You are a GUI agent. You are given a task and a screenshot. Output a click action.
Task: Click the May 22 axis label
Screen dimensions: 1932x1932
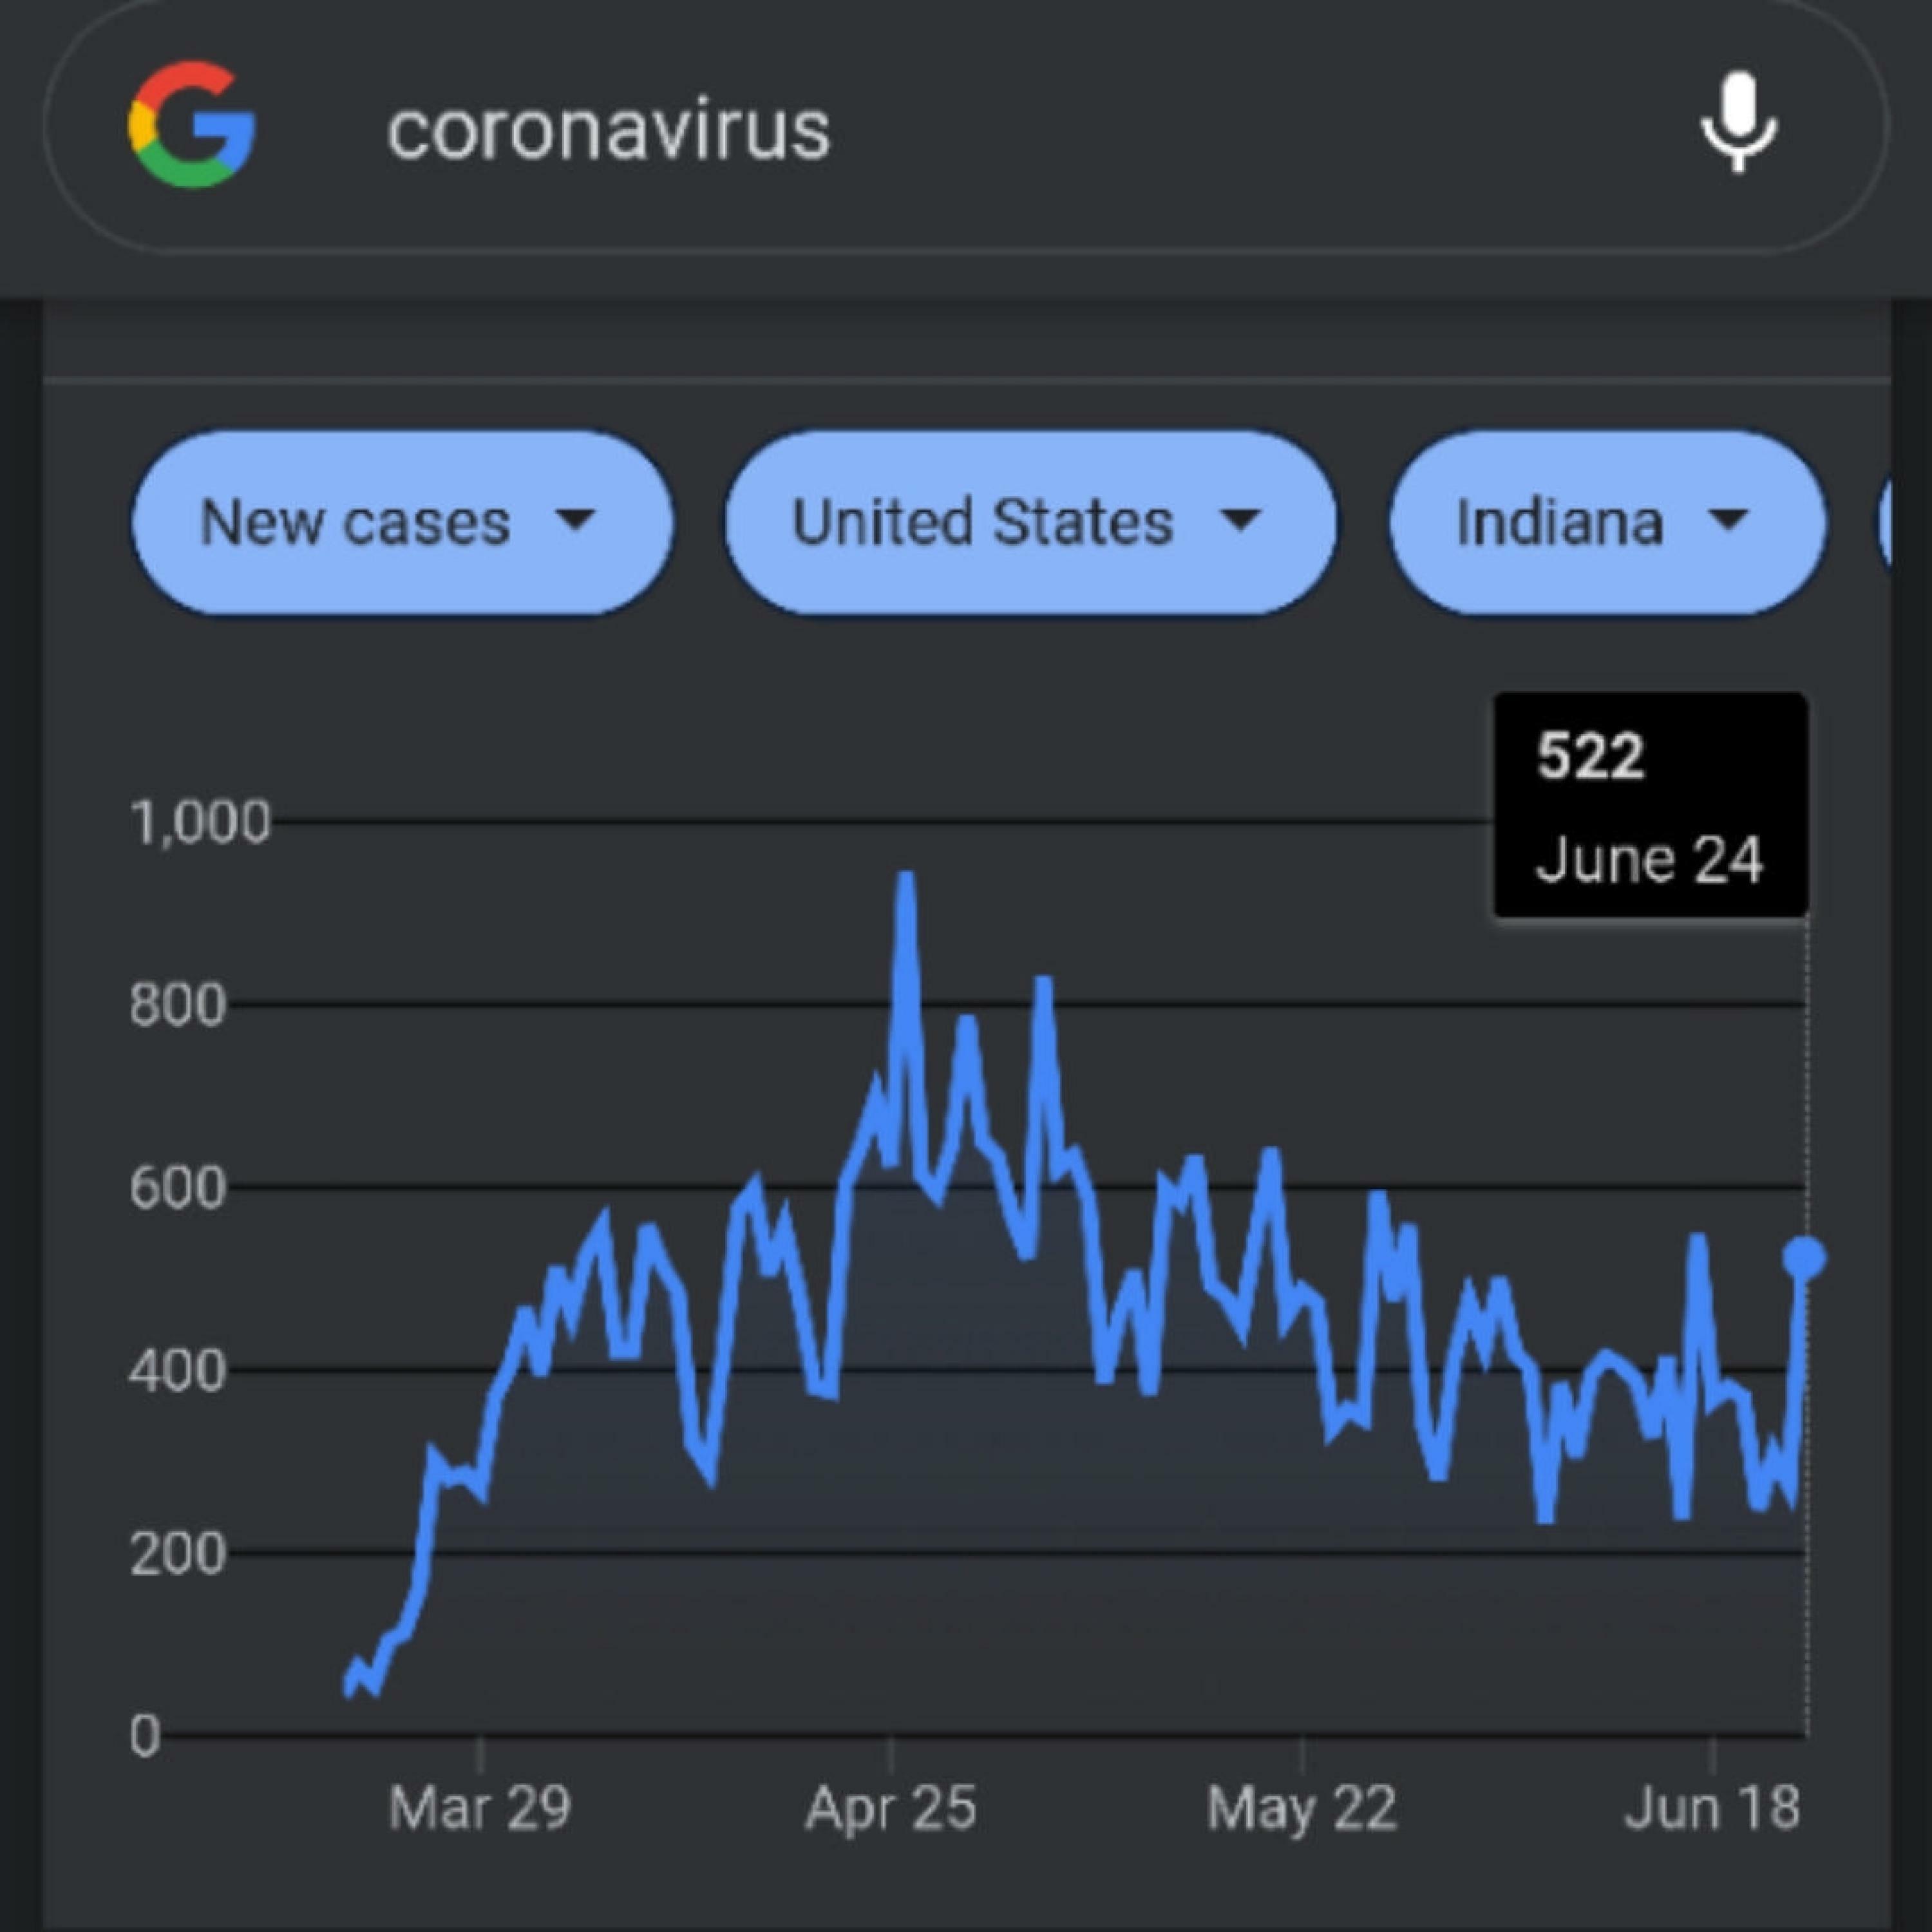(1301, 1808)
